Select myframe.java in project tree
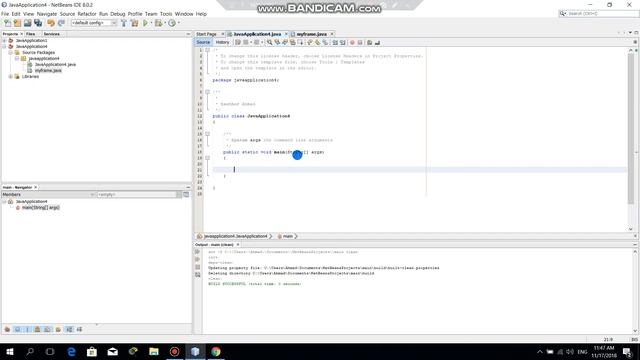 coord(48,70)
